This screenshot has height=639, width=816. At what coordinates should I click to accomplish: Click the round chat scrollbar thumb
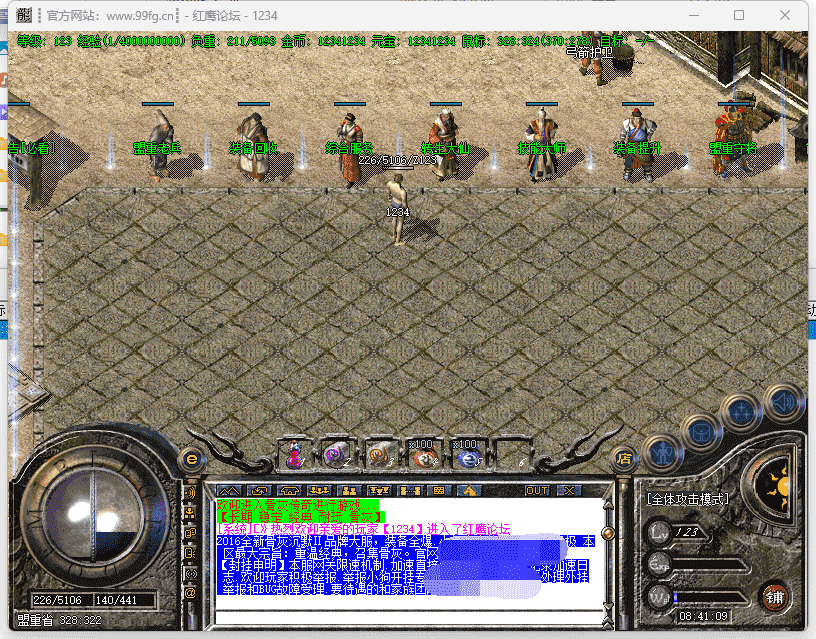click(x=607, y=533)
